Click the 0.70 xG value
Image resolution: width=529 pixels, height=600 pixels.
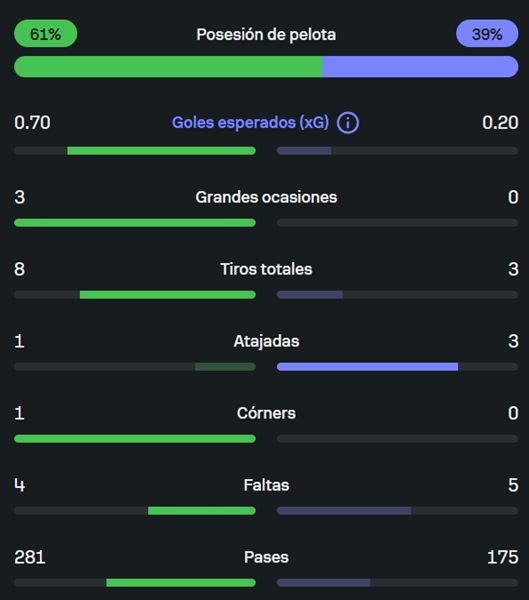32,123
